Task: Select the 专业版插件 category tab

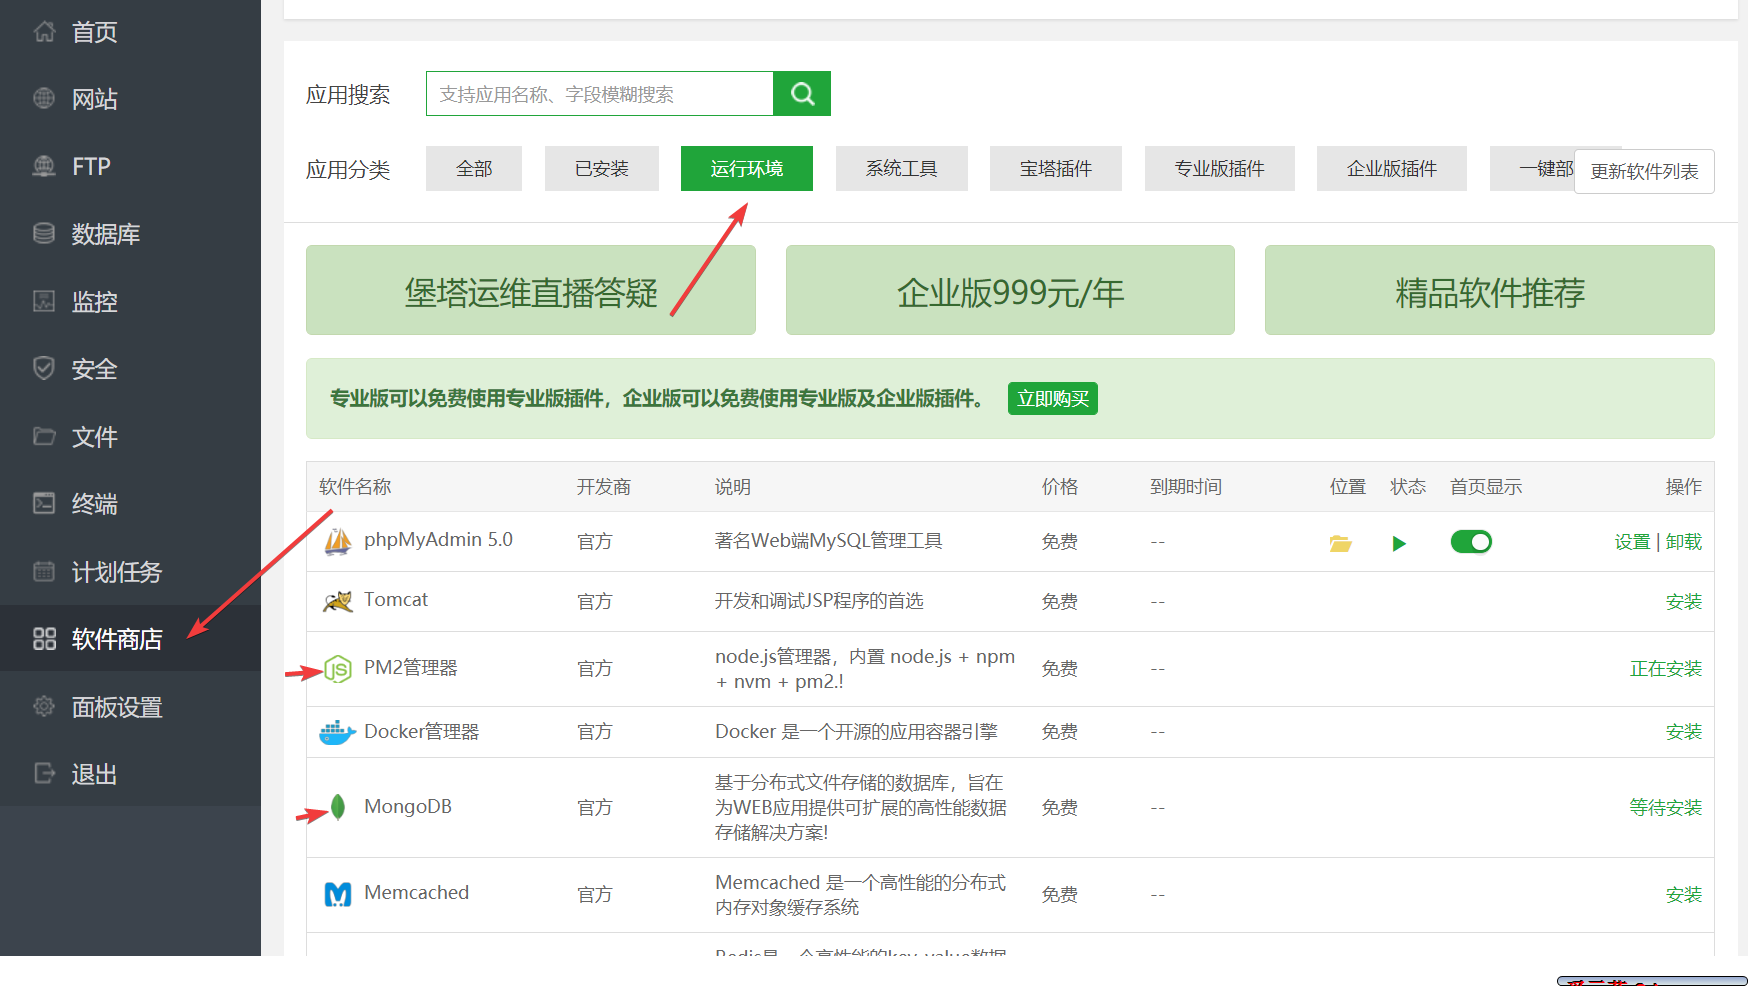Action: coord(1220,168)
